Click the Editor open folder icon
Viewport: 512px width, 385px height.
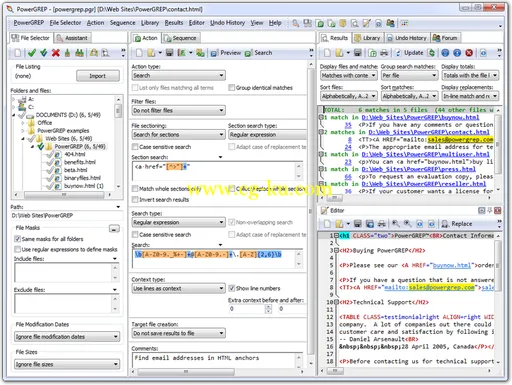point(339,224)
